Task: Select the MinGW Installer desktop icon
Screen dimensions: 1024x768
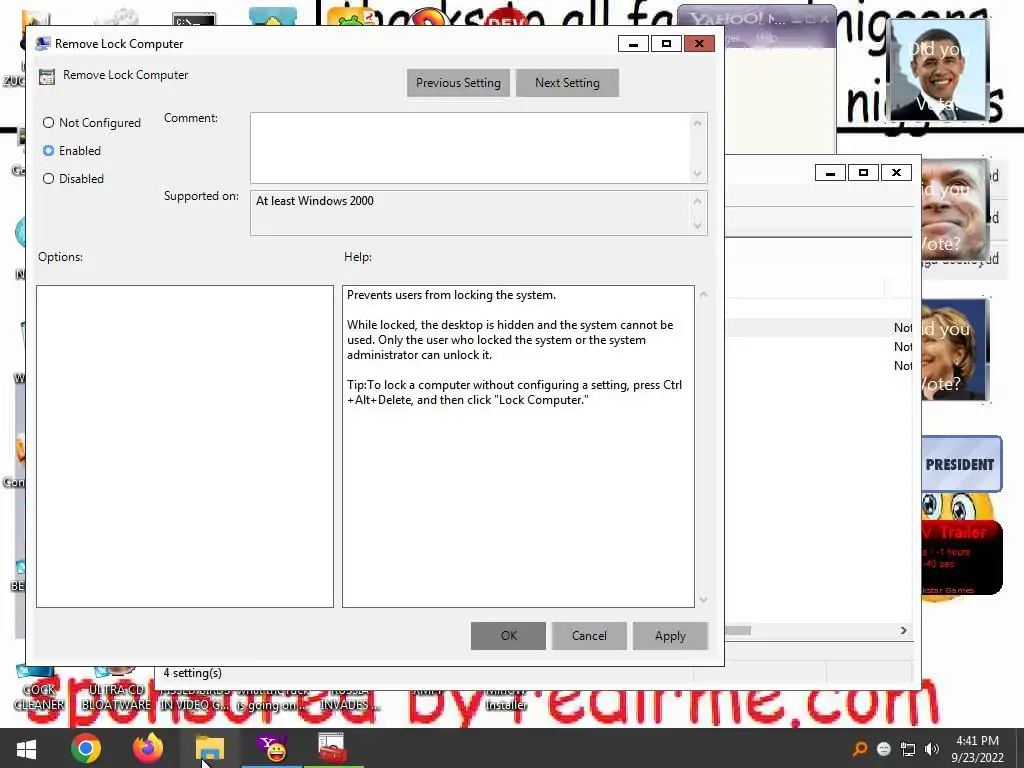Action: pyautogui.click(x=505, y=697)
